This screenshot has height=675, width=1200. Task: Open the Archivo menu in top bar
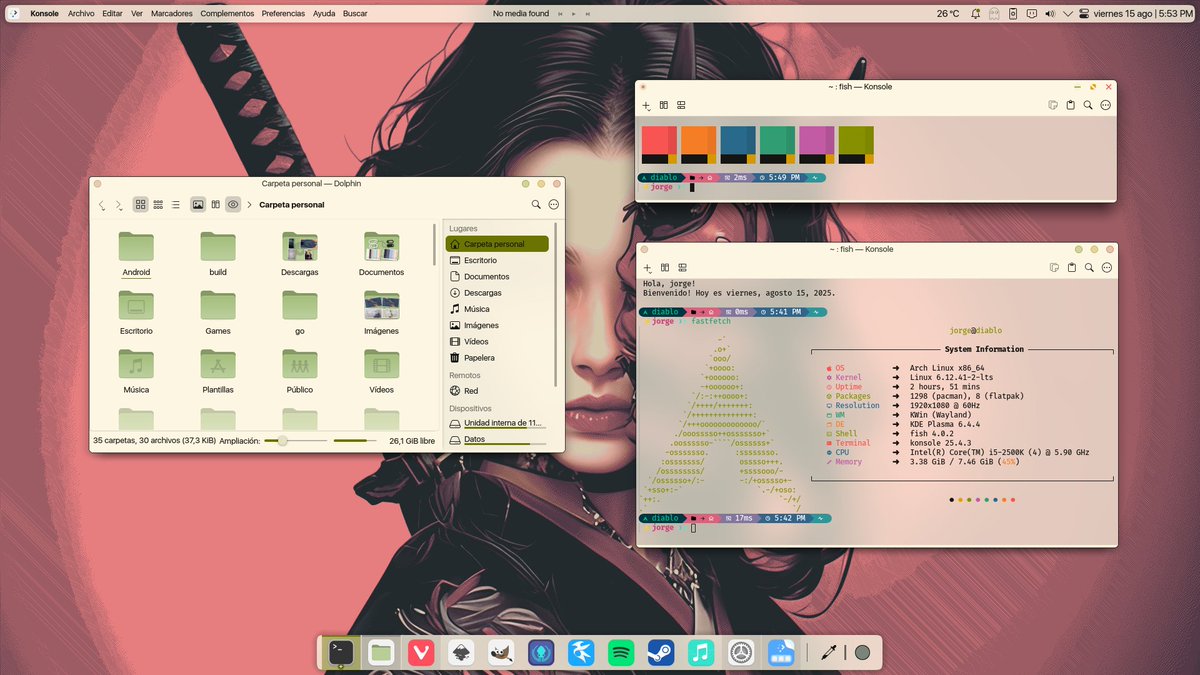[x=81, y=14]
